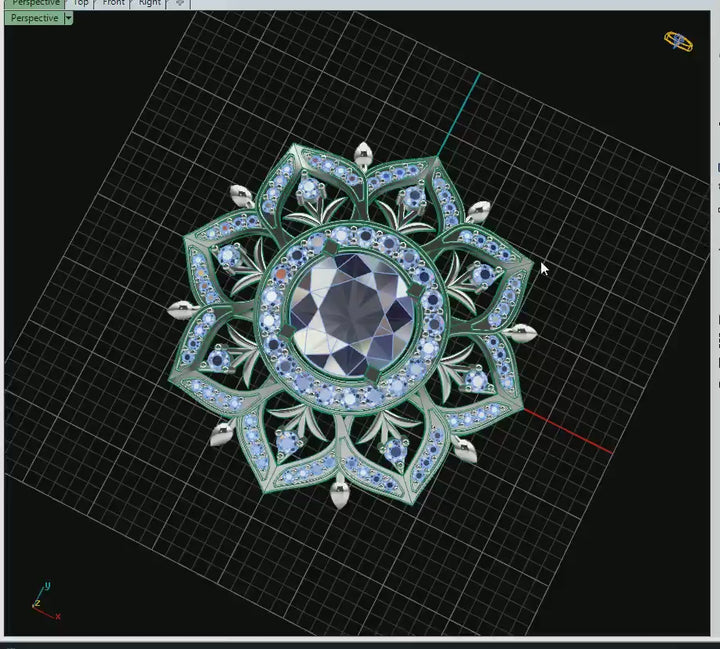Viewport: 720px width, 649px height.
Task: Select the Perspective tab in the tab strip
Action: click(36, 3)
